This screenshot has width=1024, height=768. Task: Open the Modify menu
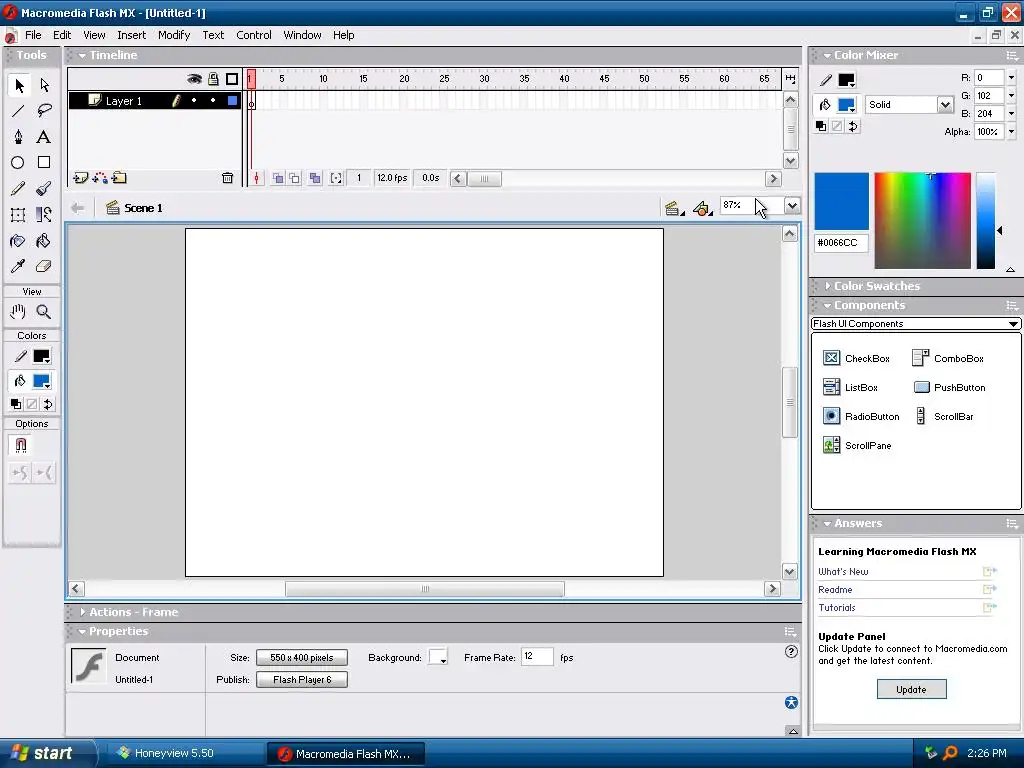click(x=174, y=35)
